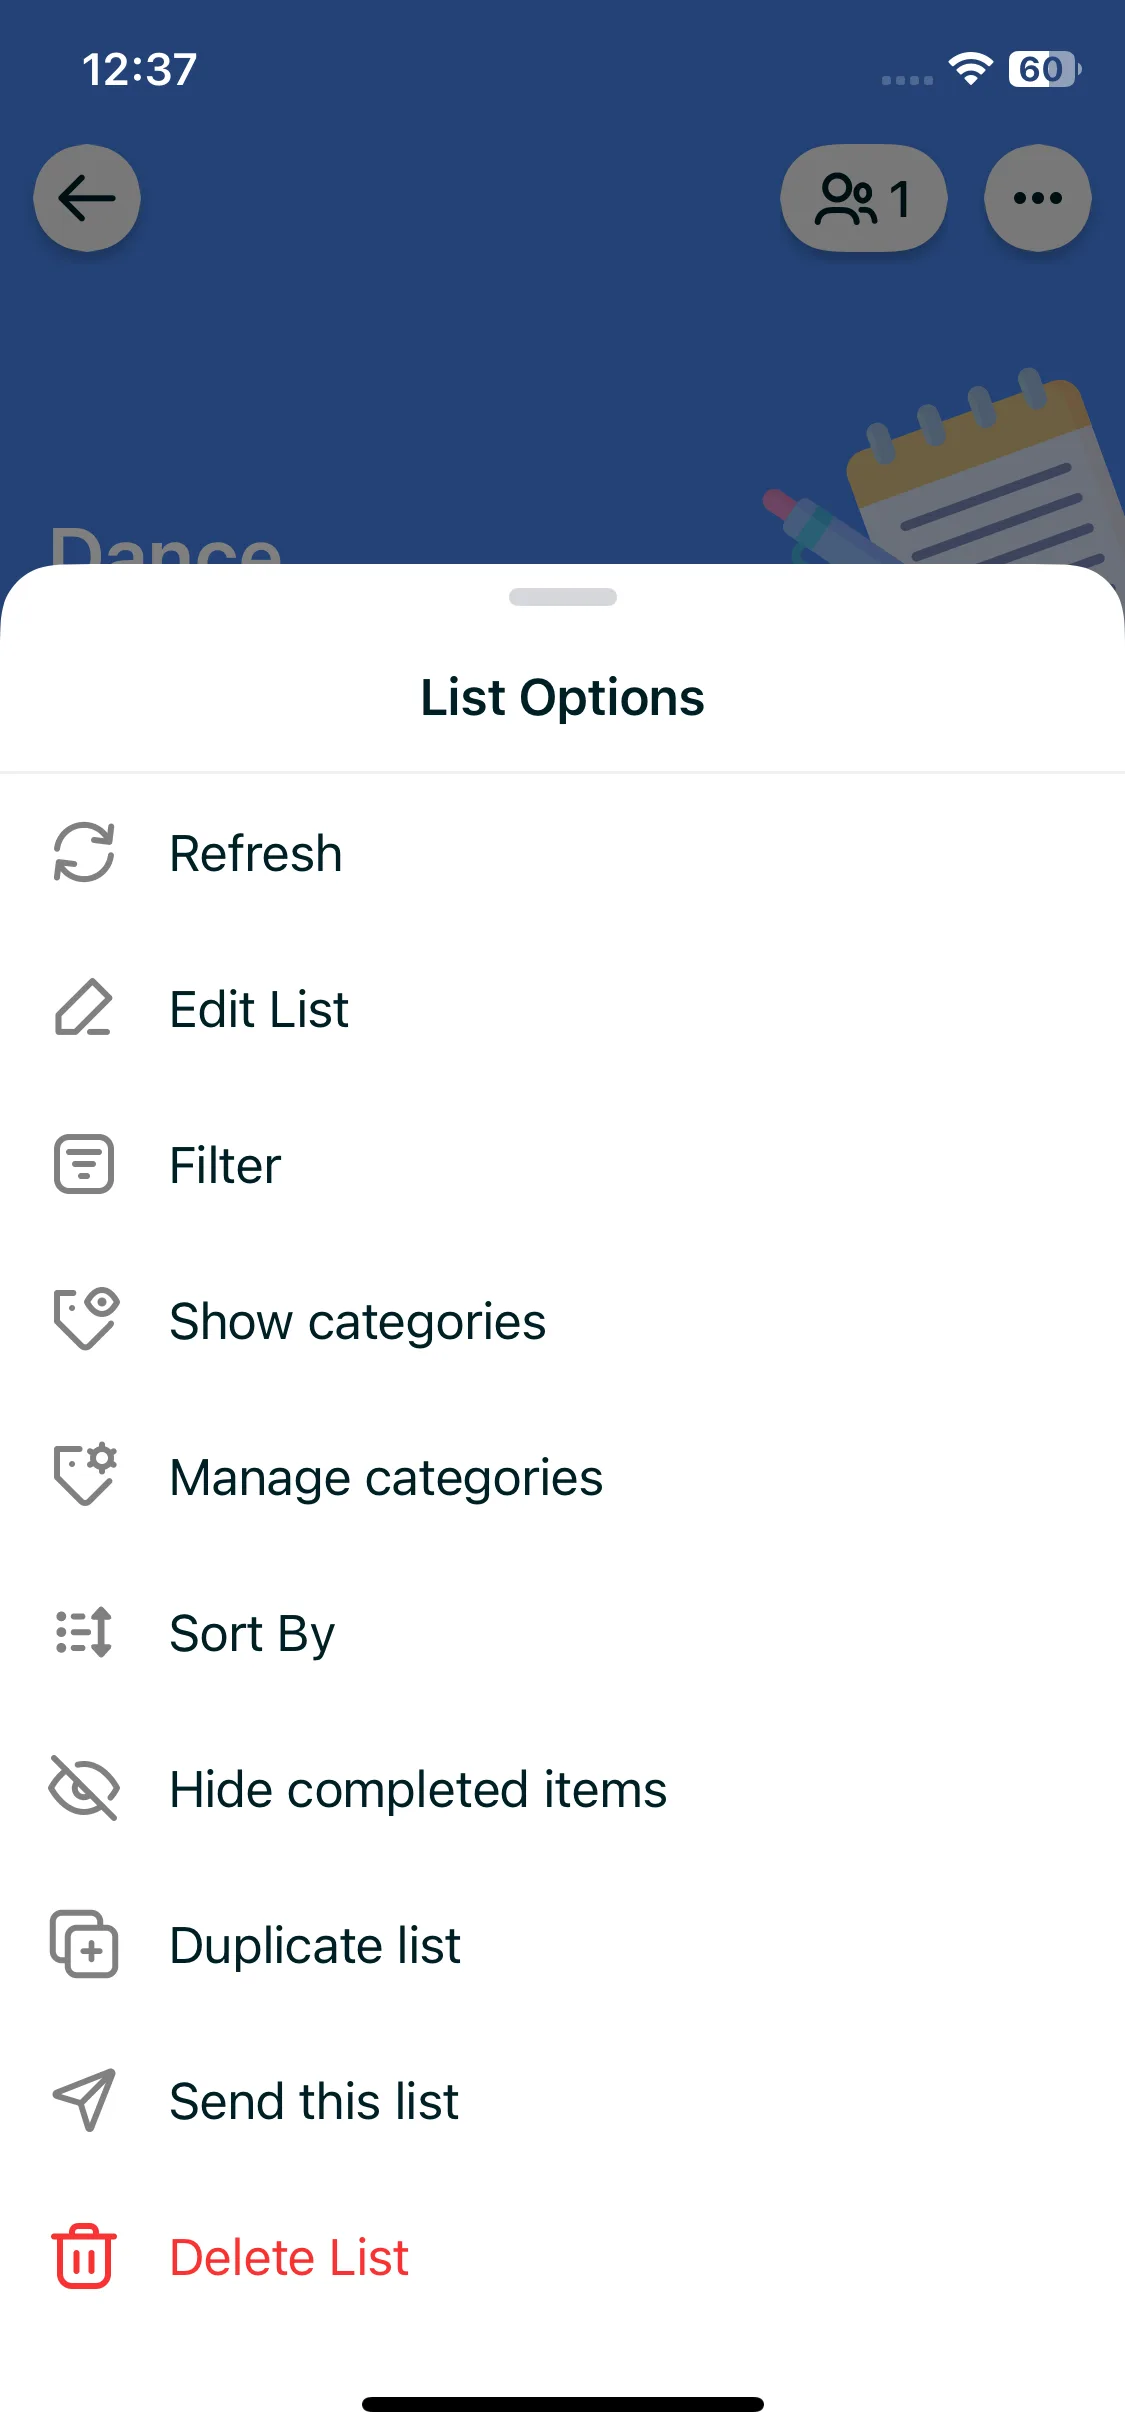Open the Filter option

[x=225, y=1165]
